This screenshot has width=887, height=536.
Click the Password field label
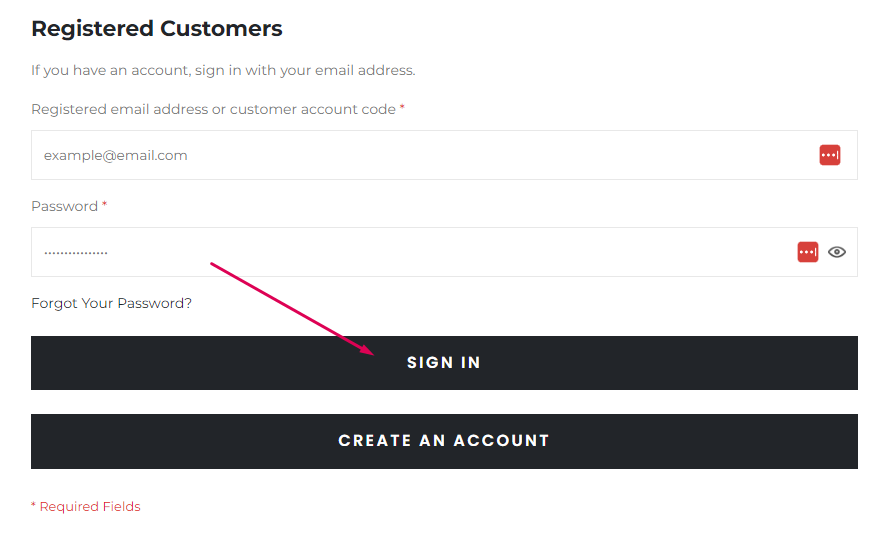click(x=64, y=206)
